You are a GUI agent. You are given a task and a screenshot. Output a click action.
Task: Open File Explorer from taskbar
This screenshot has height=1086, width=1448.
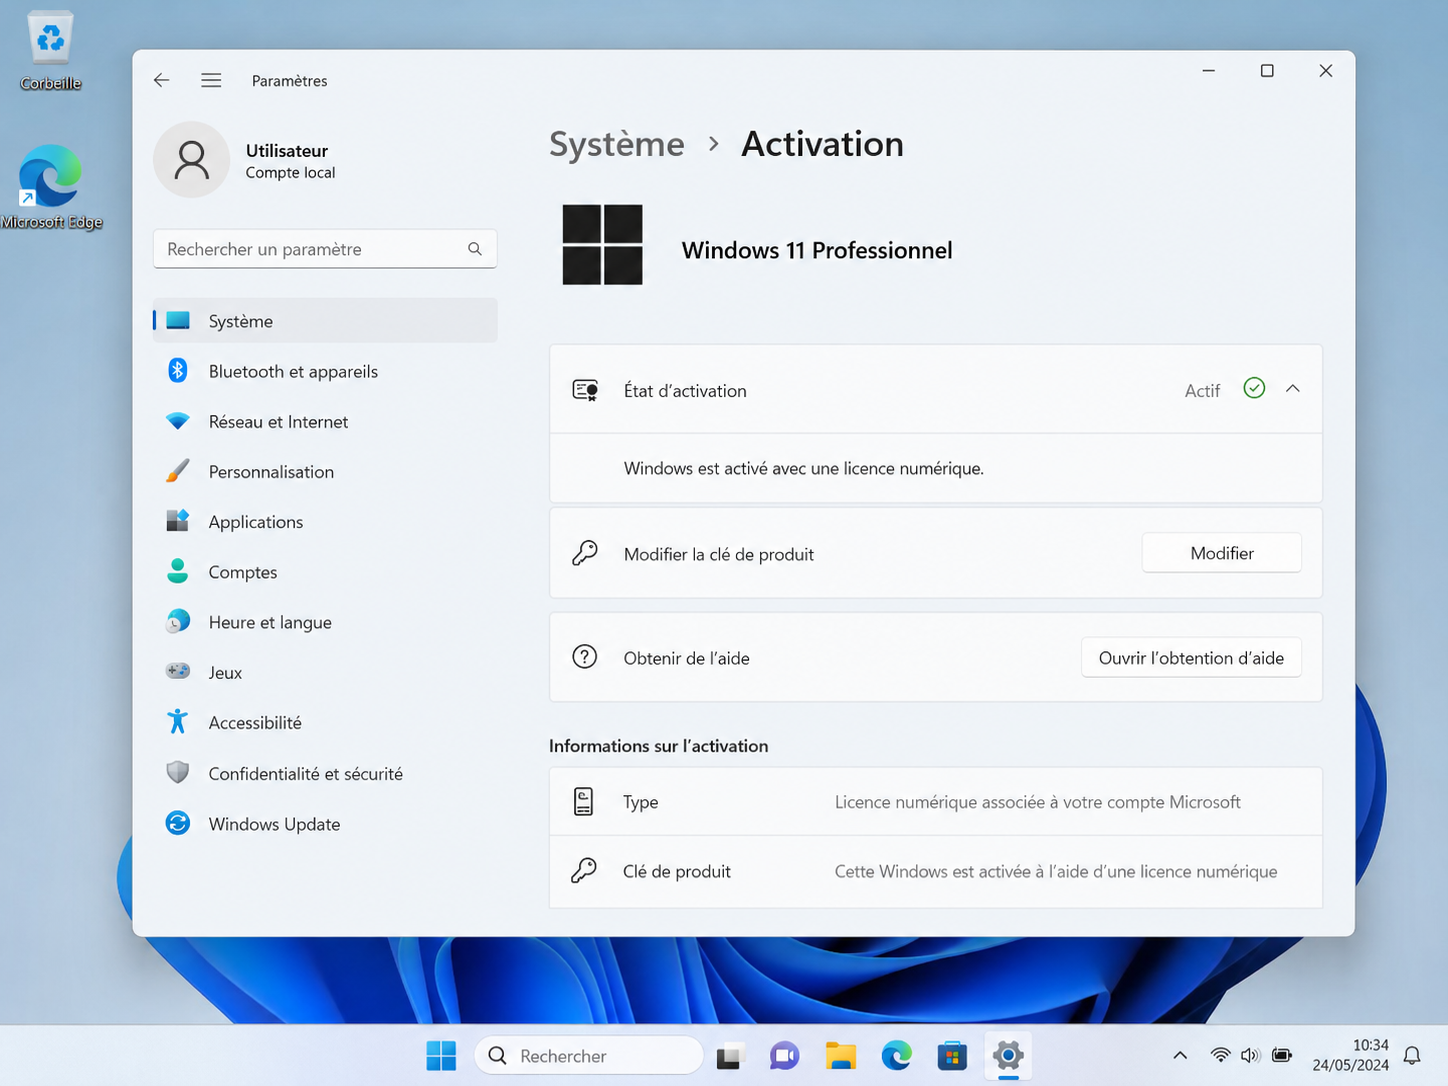coord(841,1055)
